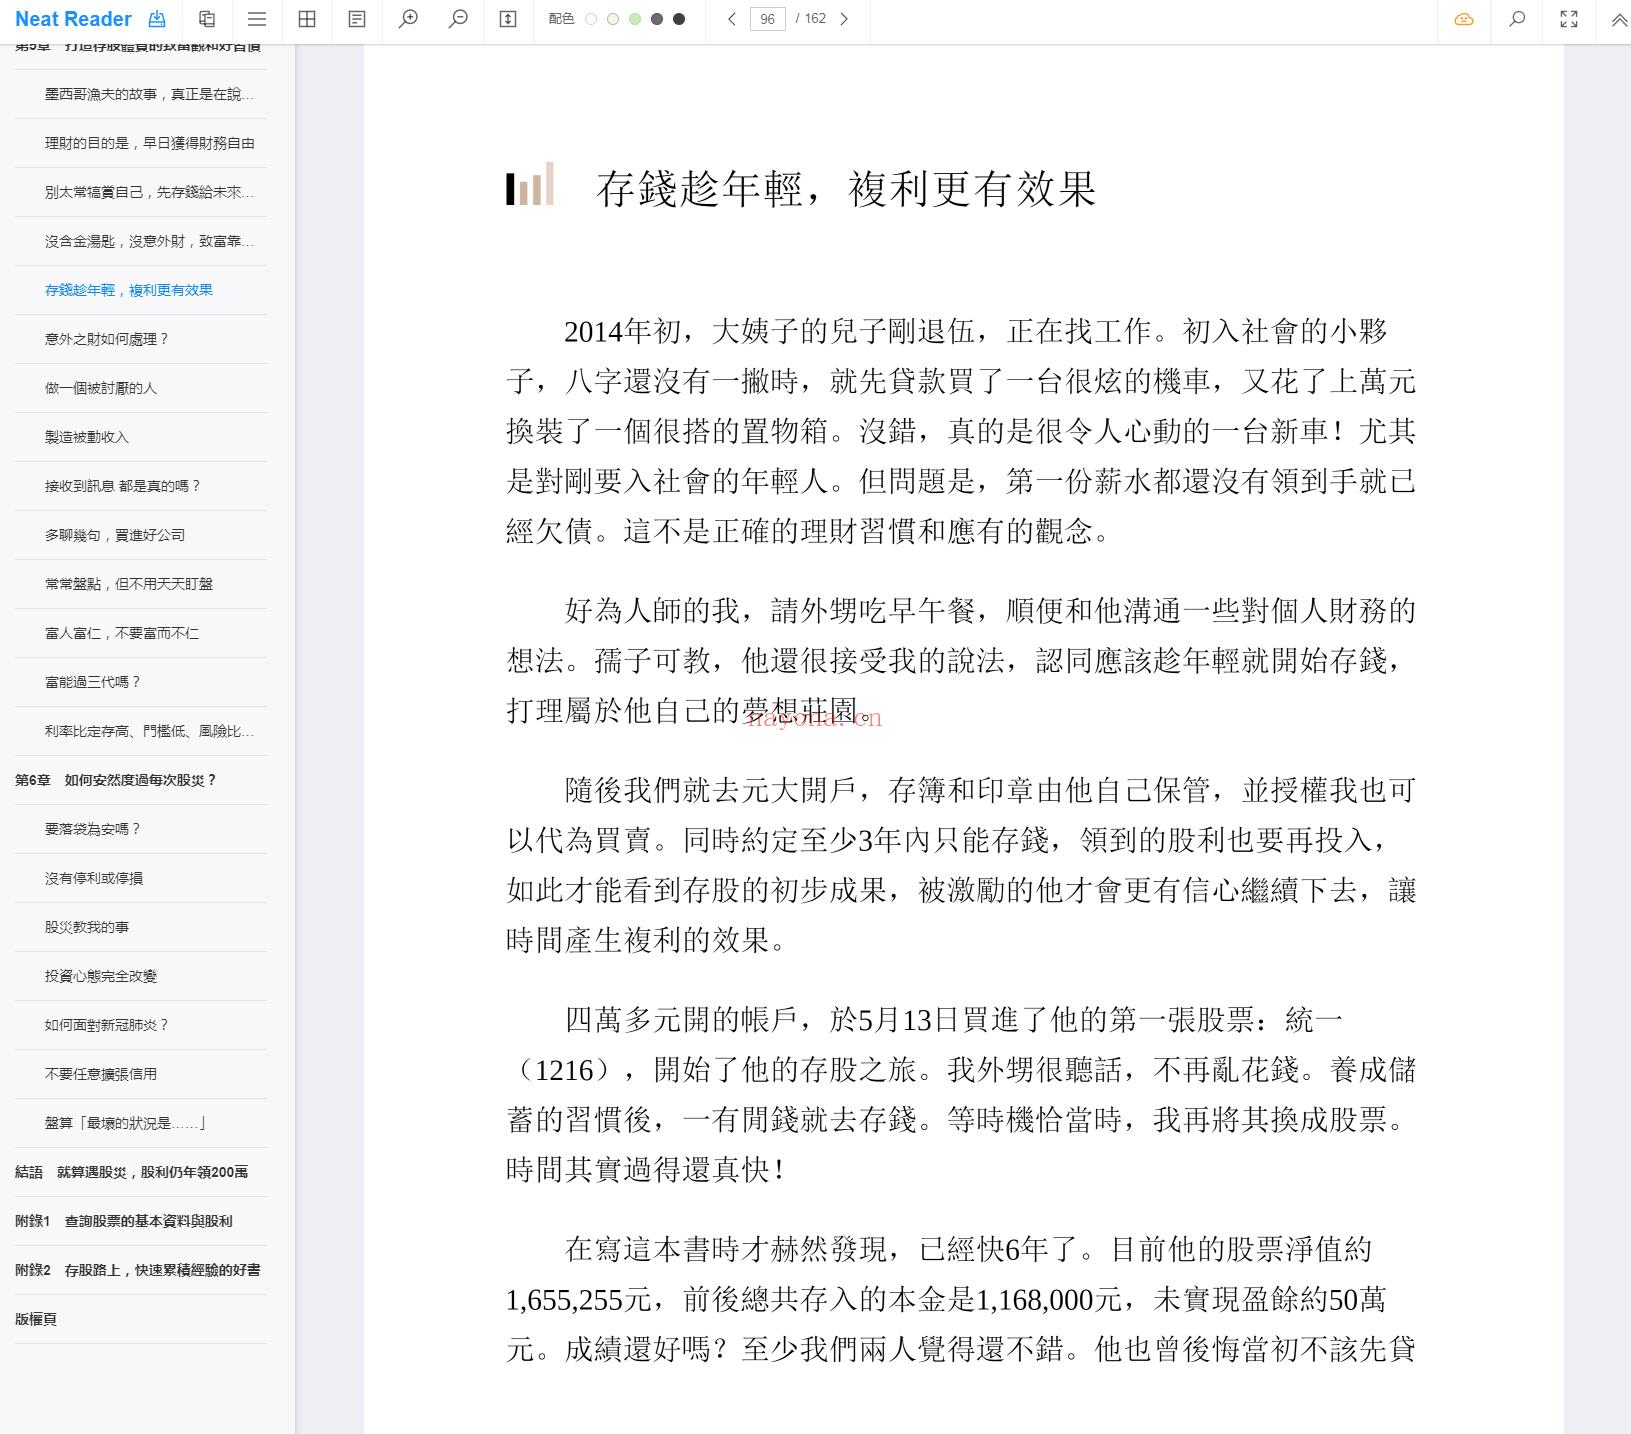Click the 配色 label in toolbar

[561, 19]
